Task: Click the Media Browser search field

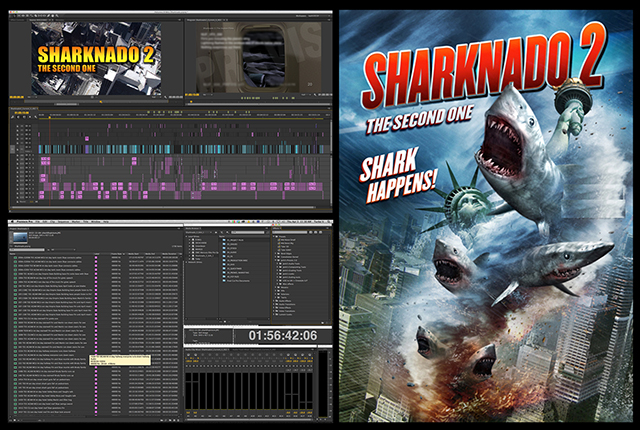Action: [247, 233]
